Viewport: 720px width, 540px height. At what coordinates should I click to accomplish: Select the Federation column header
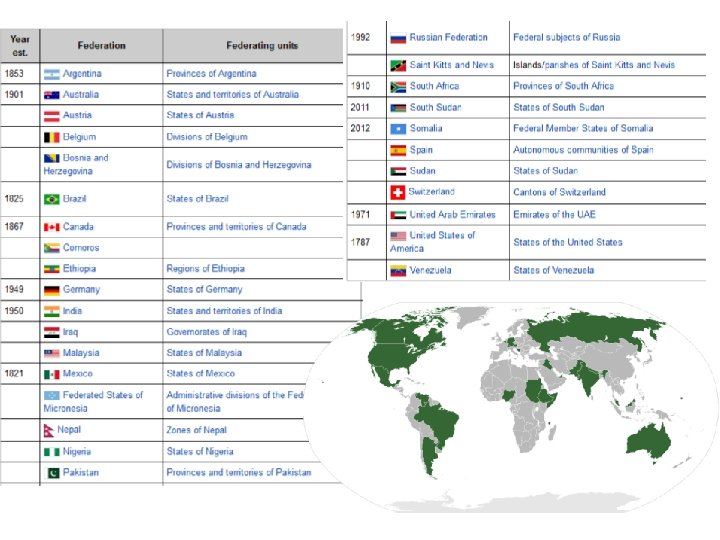click(101, 46)
